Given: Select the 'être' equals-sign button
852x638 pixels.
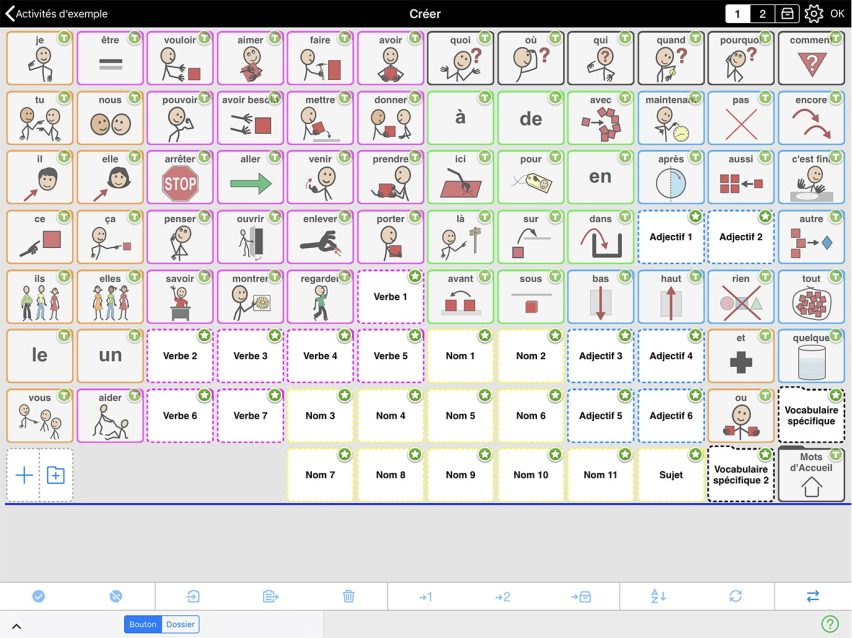Looking at the screenshot, I should pyautogui.click(x=110, y=58).
